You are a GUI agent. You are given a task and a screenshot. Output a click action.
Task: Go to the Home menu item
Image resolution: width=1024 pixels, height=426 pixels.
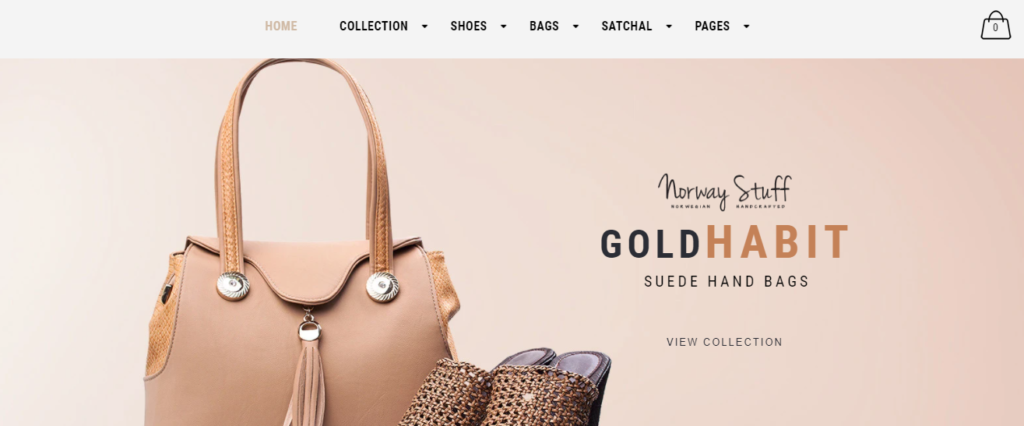281,26
